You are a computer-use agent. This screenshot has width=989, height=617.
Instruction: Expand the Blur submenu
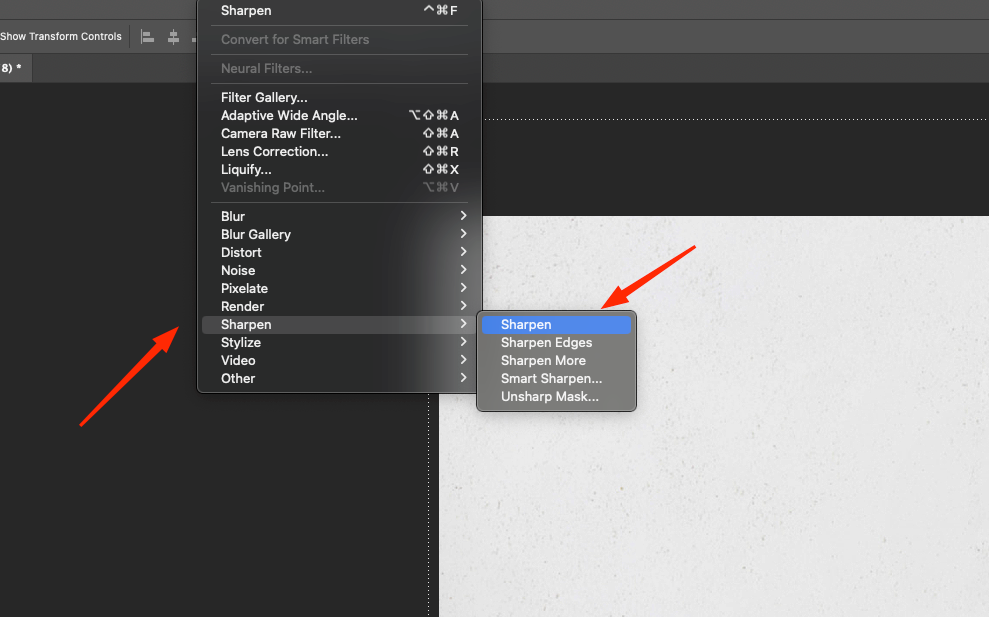point(339,216)
